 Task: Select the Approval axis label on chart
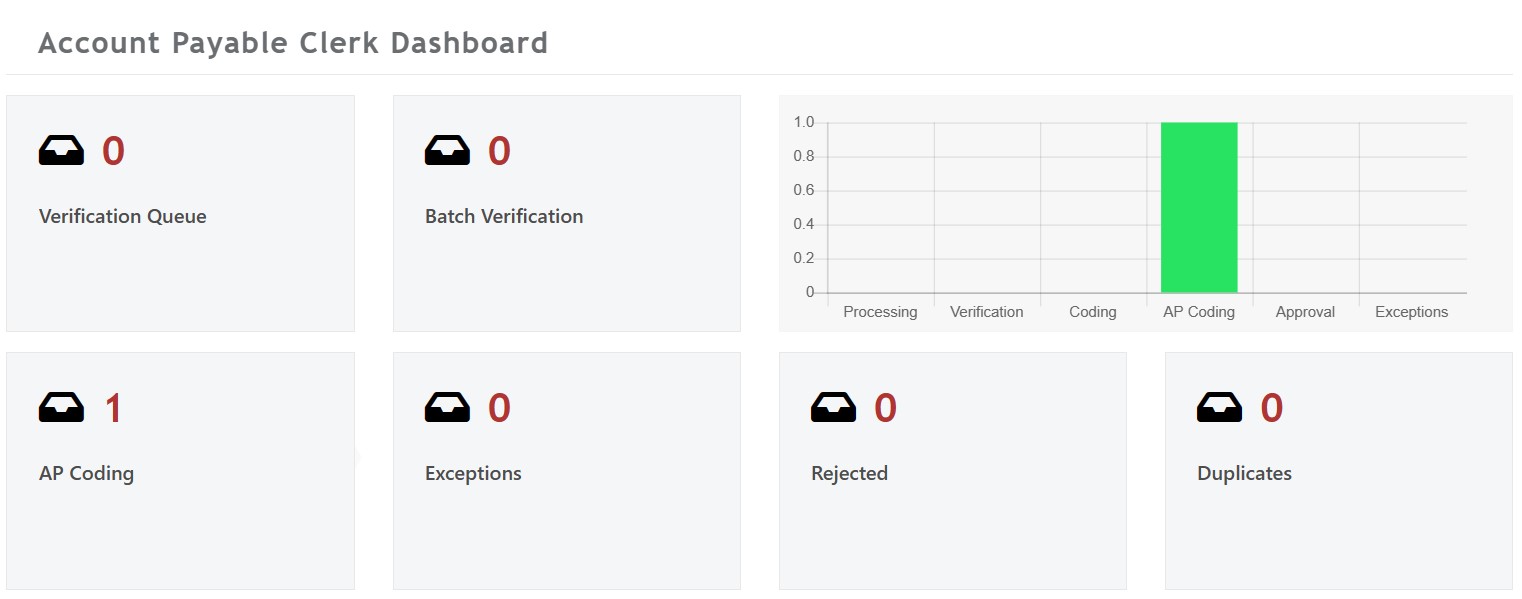(1305, 312)
